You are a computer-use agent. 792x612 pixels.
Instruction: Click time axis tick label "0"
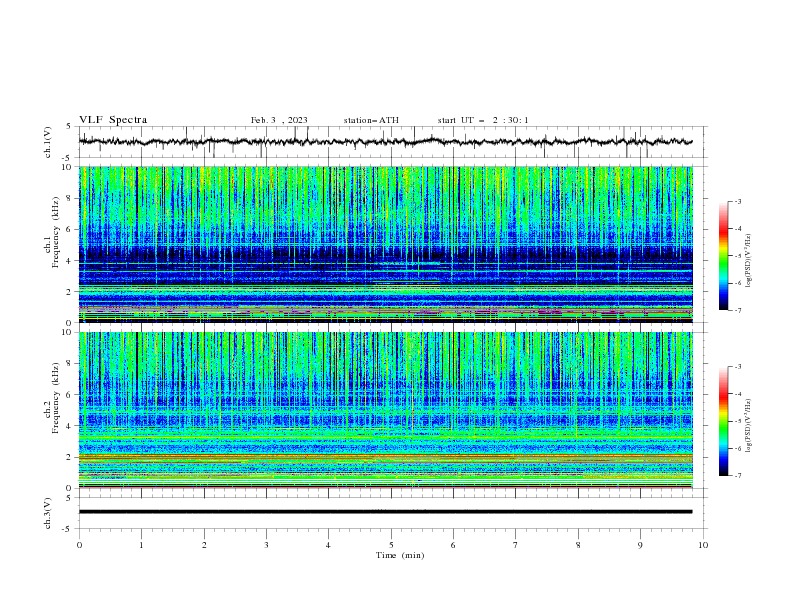point(79,545)
